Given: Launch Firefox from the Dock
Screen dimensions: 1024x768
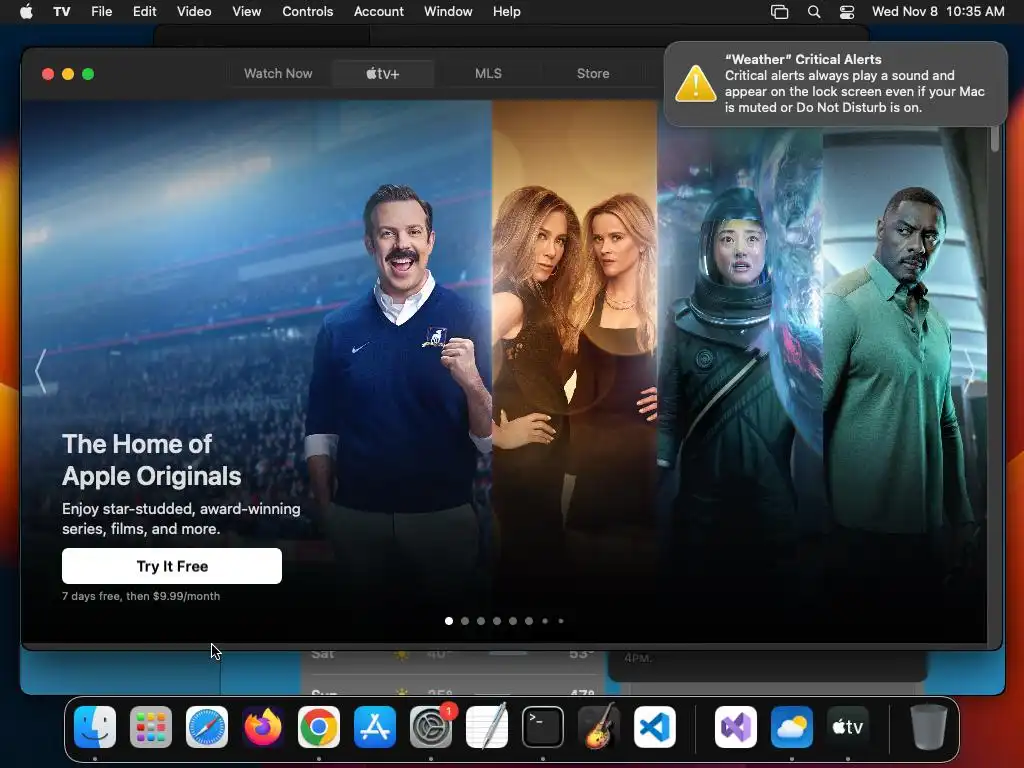Looking at the screenshot, I should tap(263, 727).
